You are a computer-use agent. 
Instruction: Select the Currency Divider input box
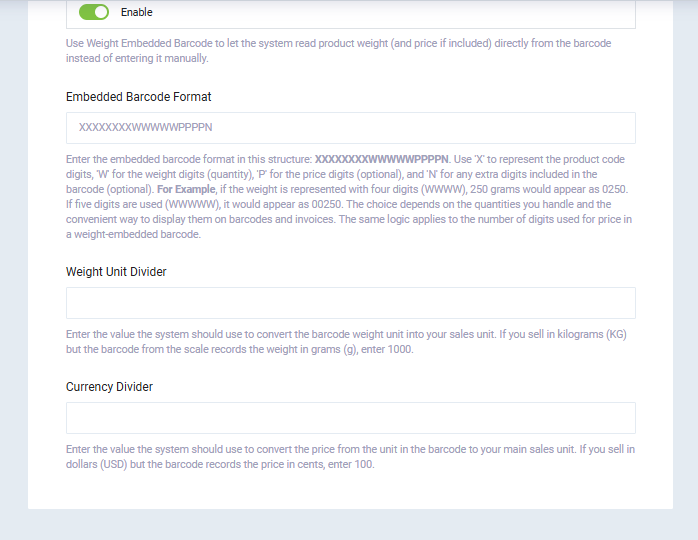[350, 418]
